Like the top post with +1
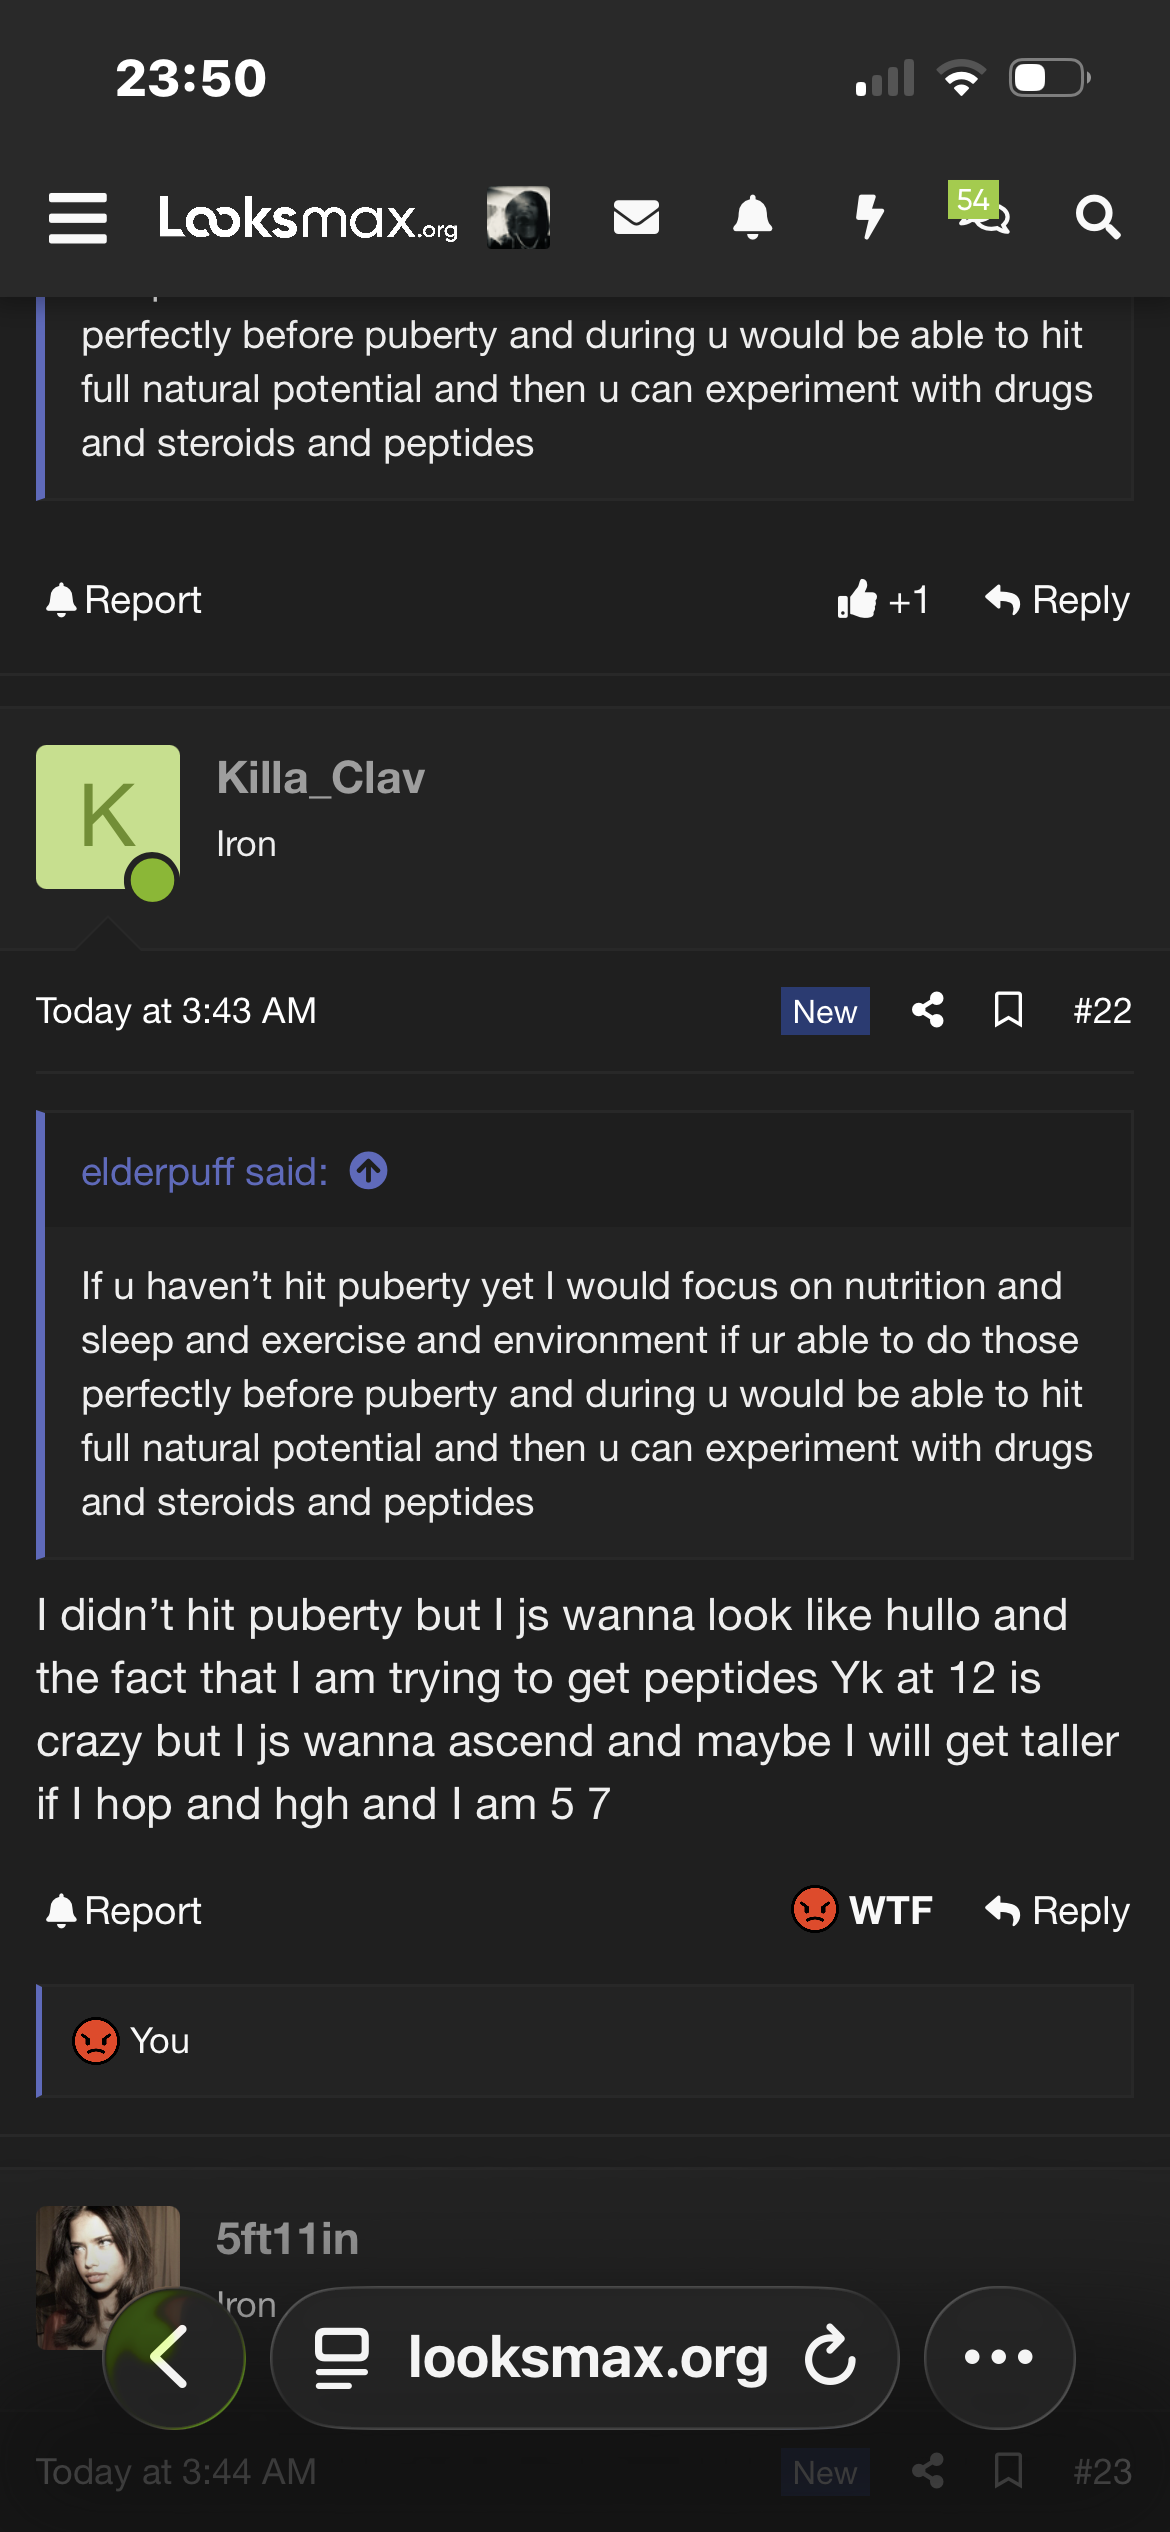The width and height of the screenshot is (1170, 2532). (x=883, y=600)
